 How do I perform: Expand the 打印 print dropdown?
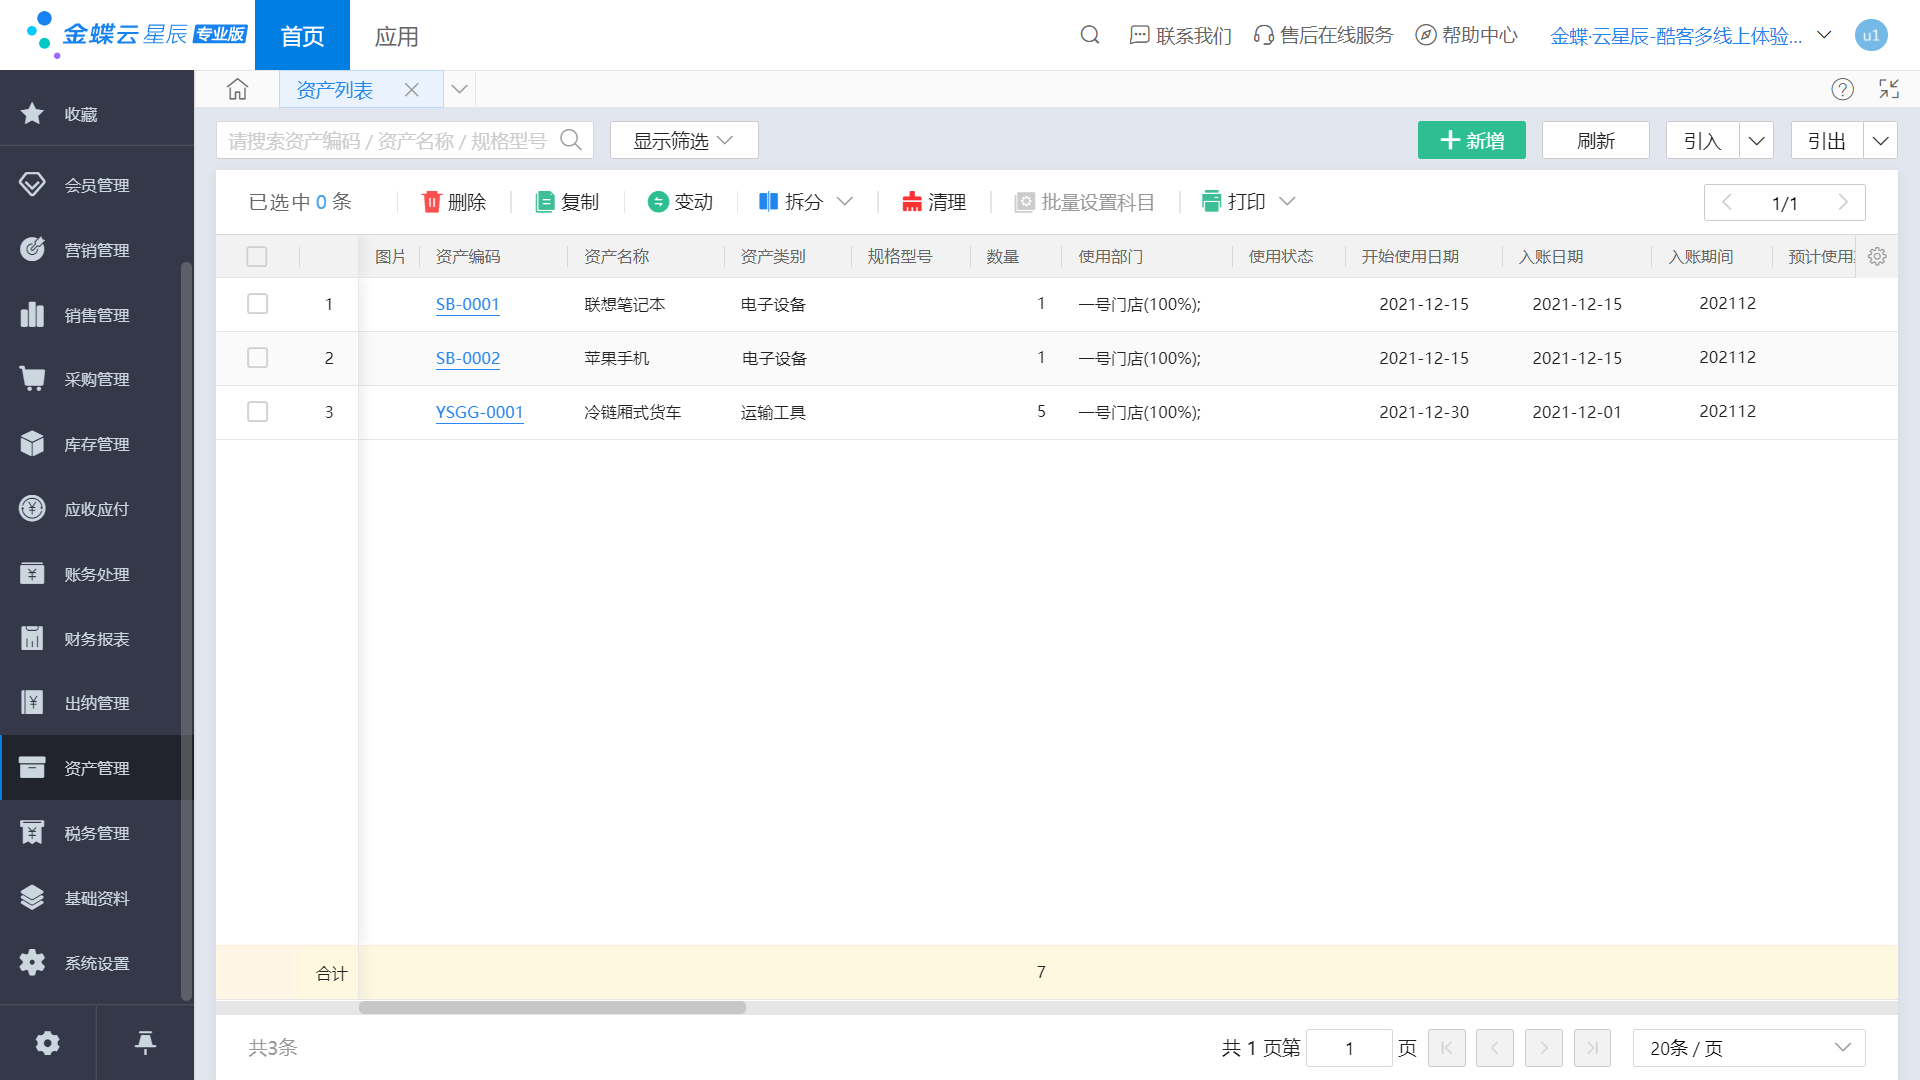1288,202
